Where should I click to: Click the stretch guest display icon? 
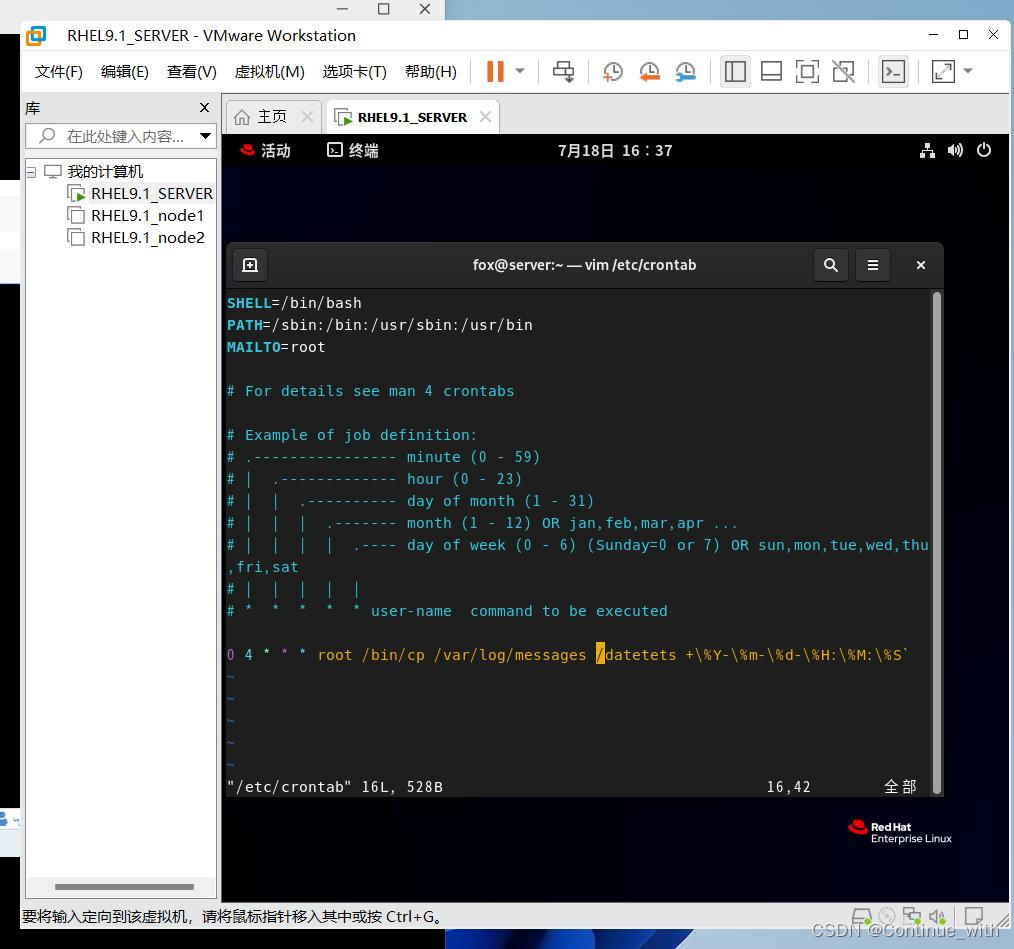[943, 71]
